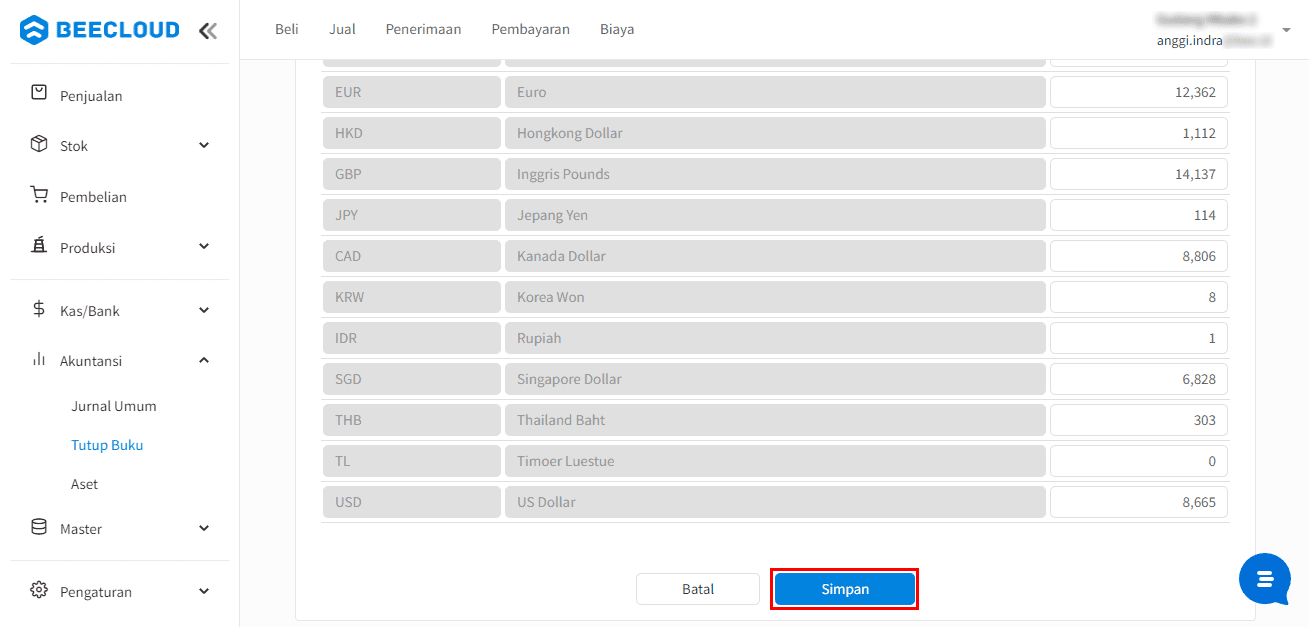1309x627 pixels.
Task: Click the Master database icon
Action: tap(39, 527)
